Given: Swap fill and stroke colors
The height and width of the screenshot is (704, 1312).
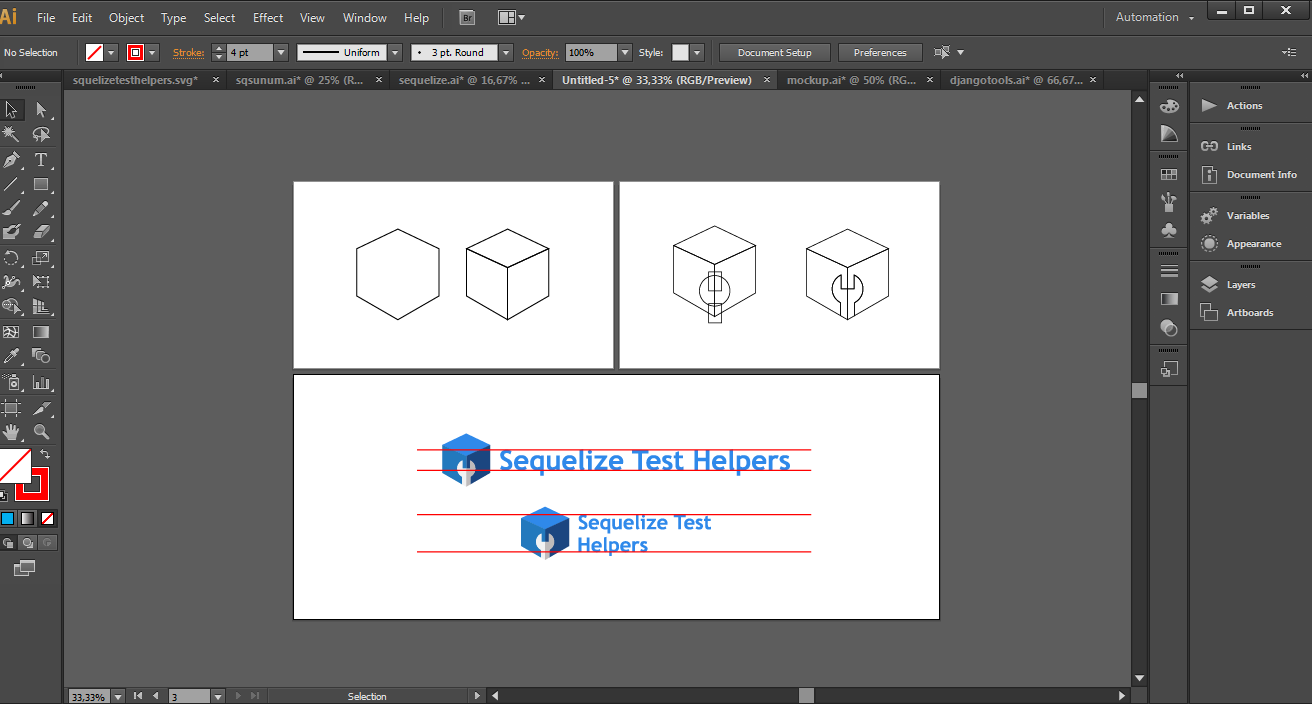Looking at the screenshot, I should [45, 455].
